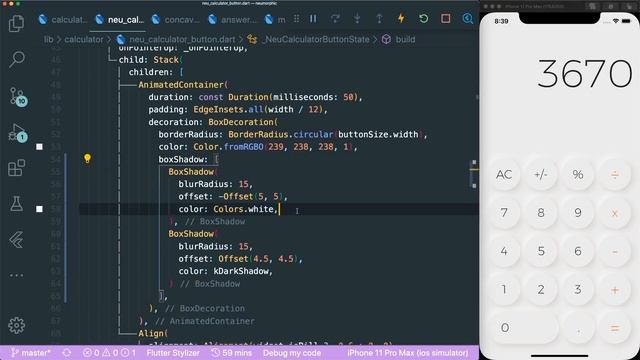Image resolution: width=640 pixels, height=360 pixels.
Task: Switch to the calculat.. editor tab
Action: coord(62,20)
